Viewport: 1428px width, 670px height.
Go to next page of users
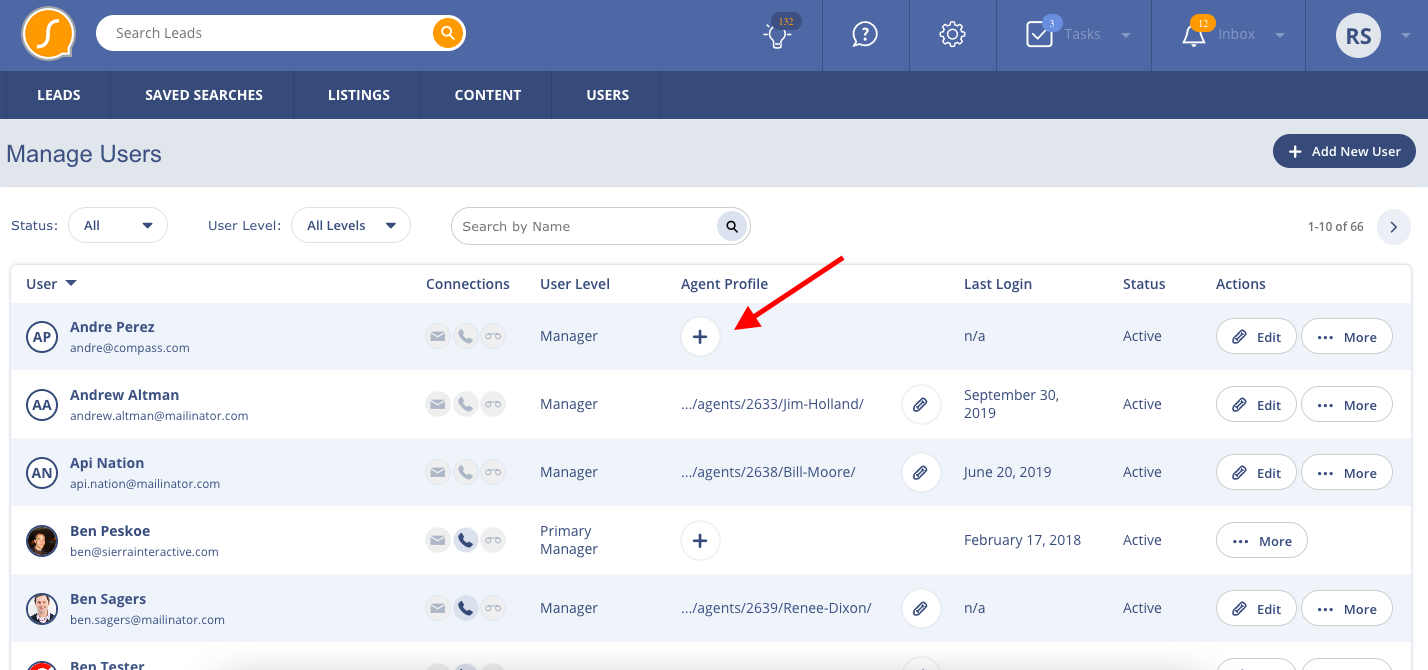tap(1394, 227)
